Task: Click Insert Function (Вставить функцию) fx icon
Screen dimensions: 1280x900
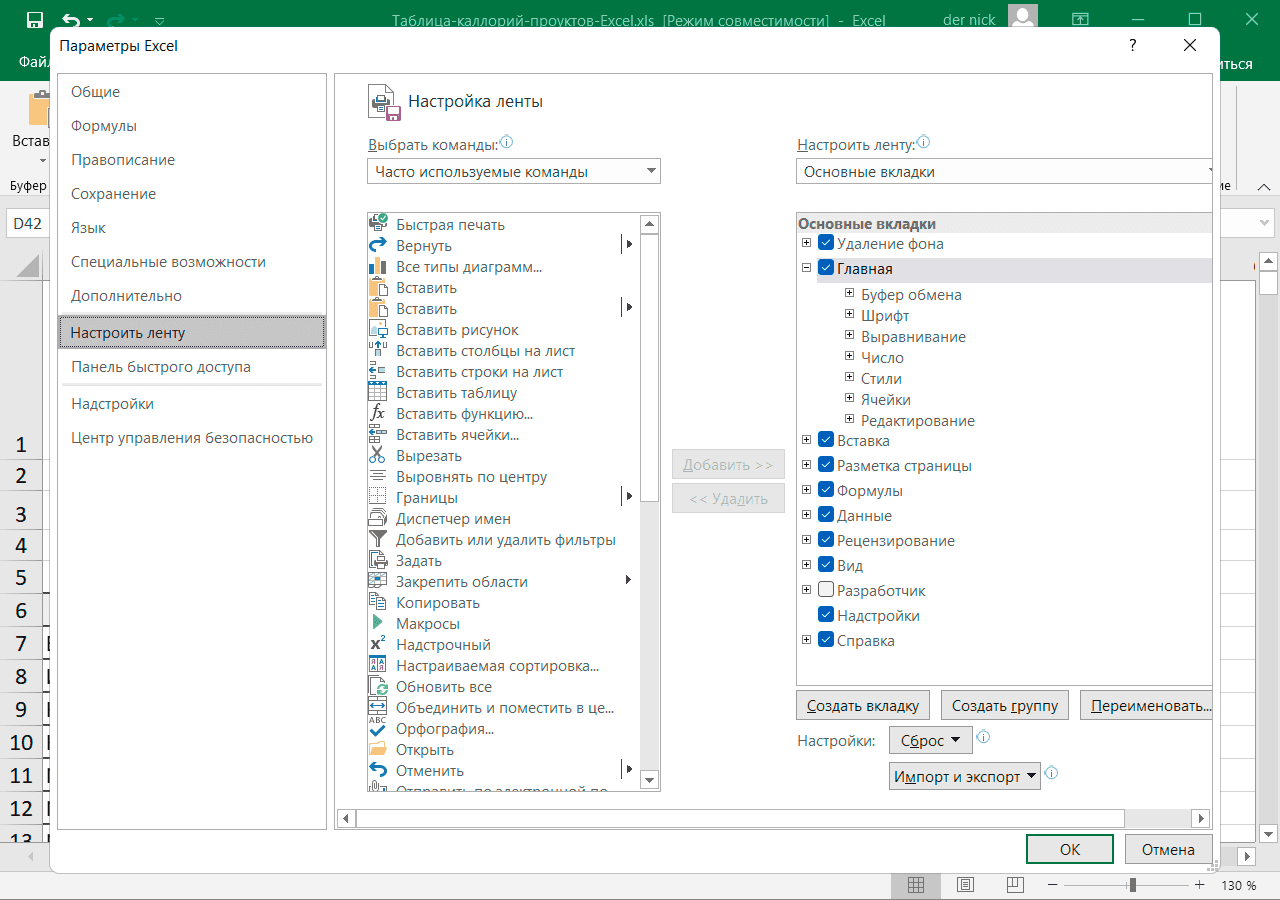Action: pyautogui.click(x=378, y=413)
